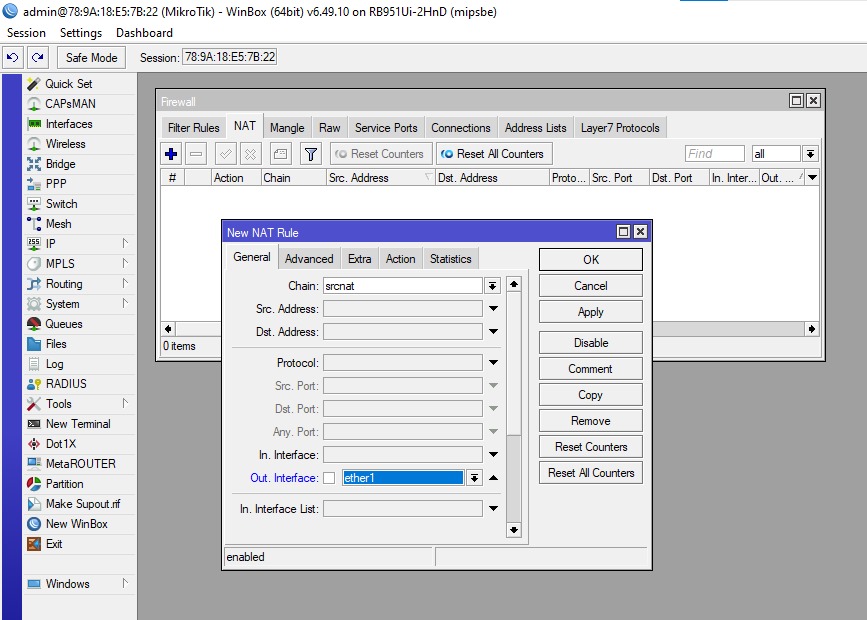Launch New Terminal from sidebar

pos(80,424)
